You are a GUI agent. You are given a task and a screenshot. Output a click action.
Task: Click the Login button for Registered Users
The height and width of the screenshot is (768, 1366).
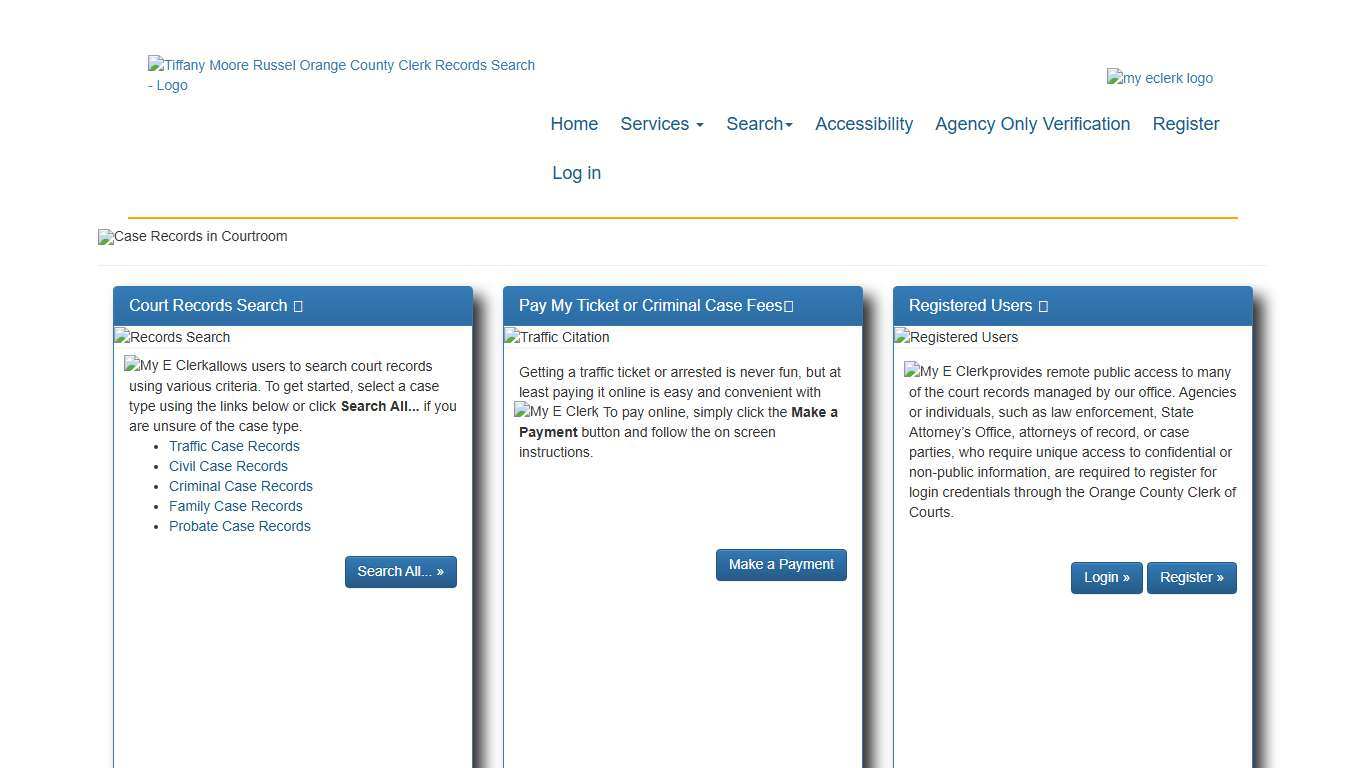1106,577
